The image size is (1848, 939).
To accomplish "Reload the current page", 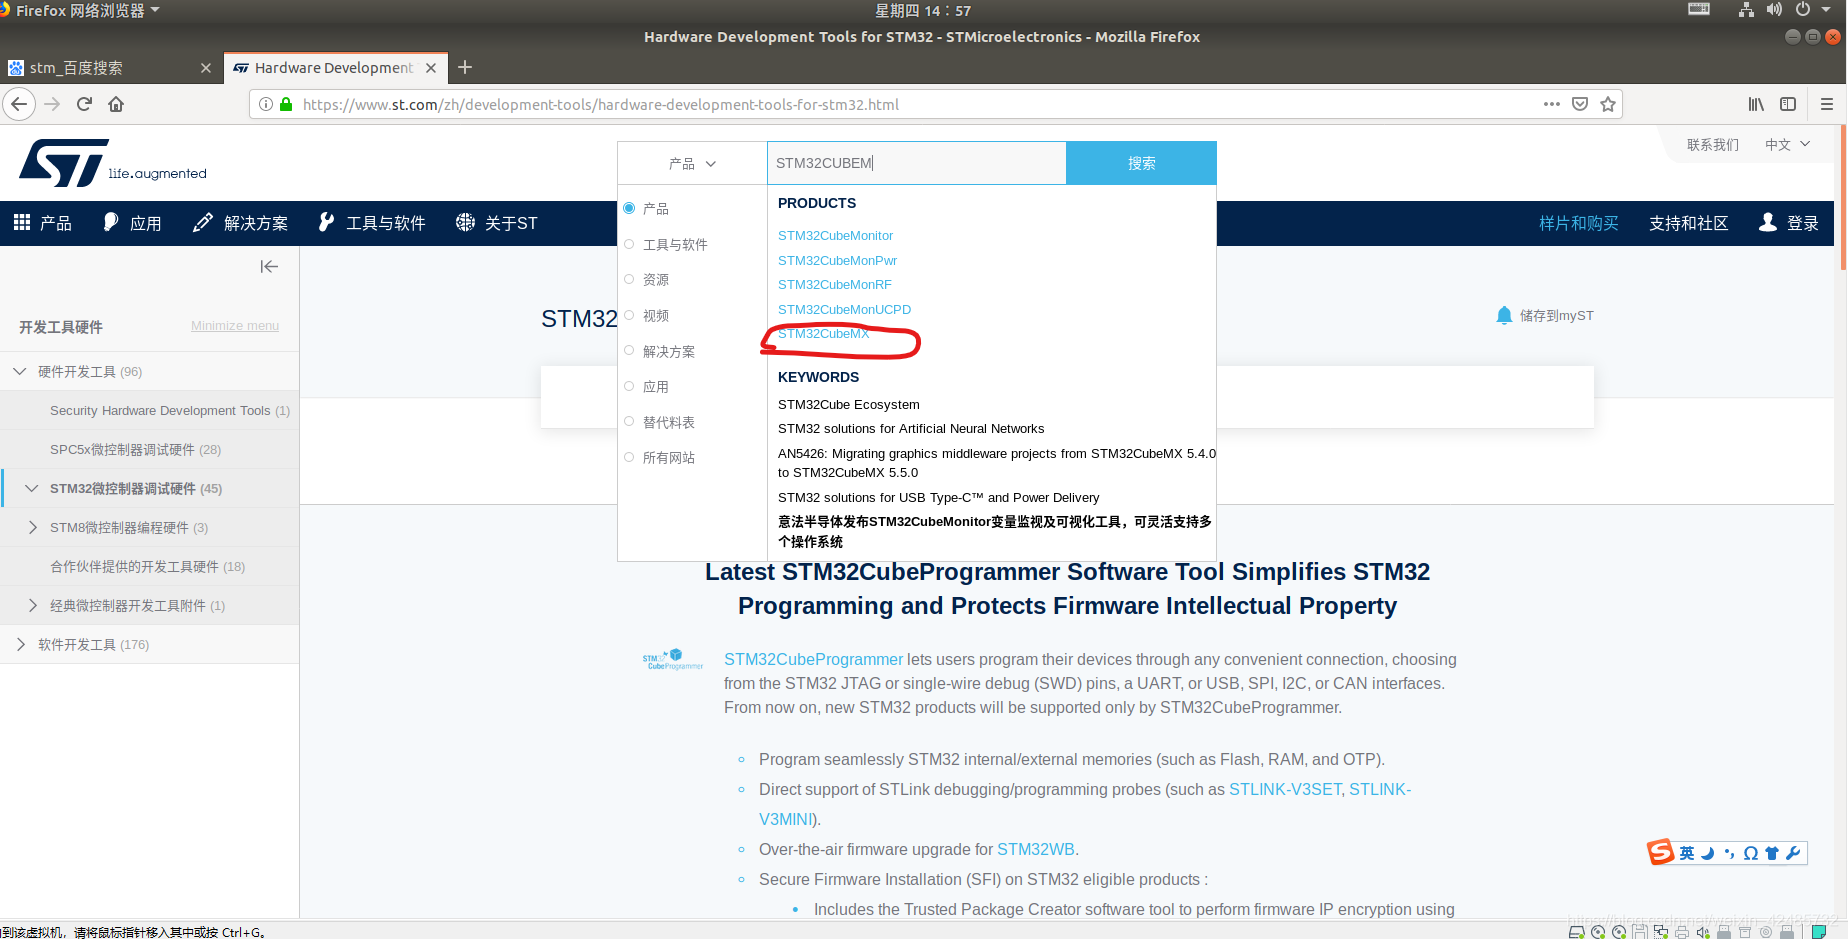I will [x=84, y=104].
